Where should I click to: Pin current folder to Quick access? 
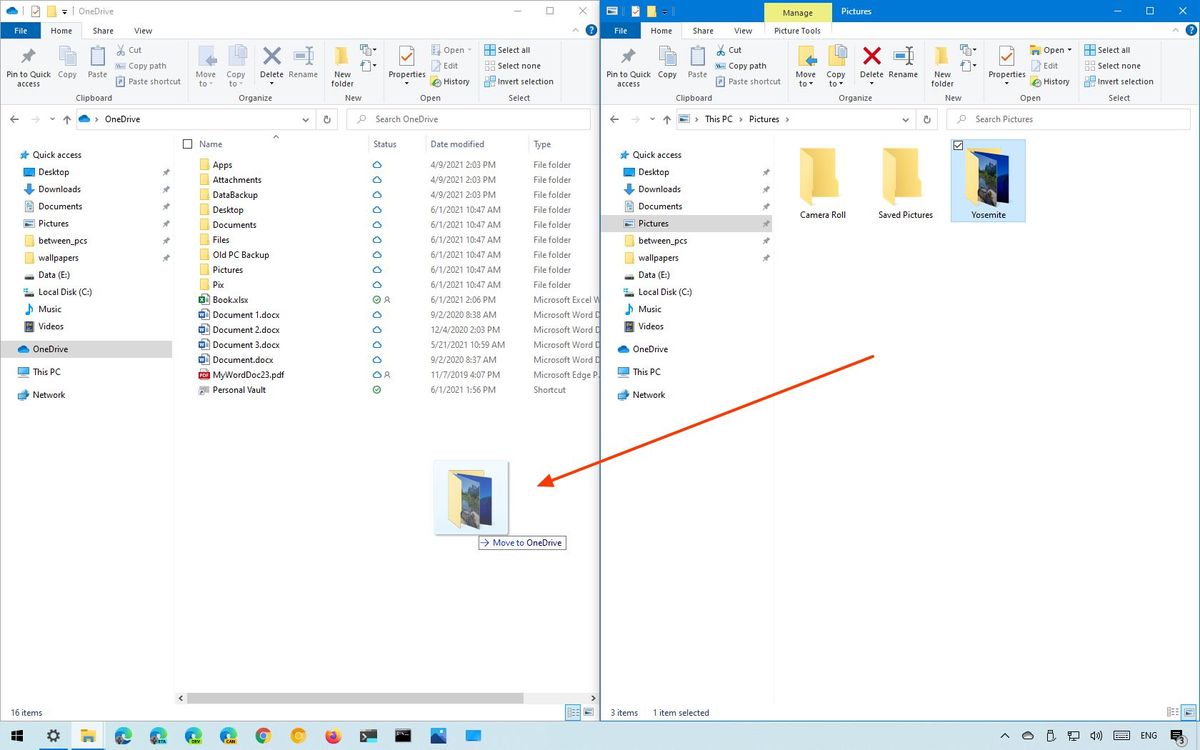point(628,65)
